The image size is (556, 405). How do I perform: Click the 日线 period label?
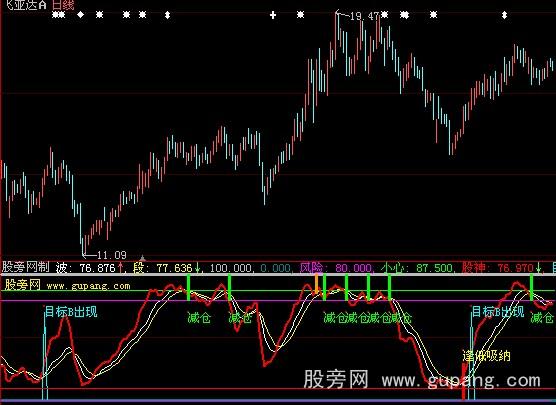tap(63, 5)
